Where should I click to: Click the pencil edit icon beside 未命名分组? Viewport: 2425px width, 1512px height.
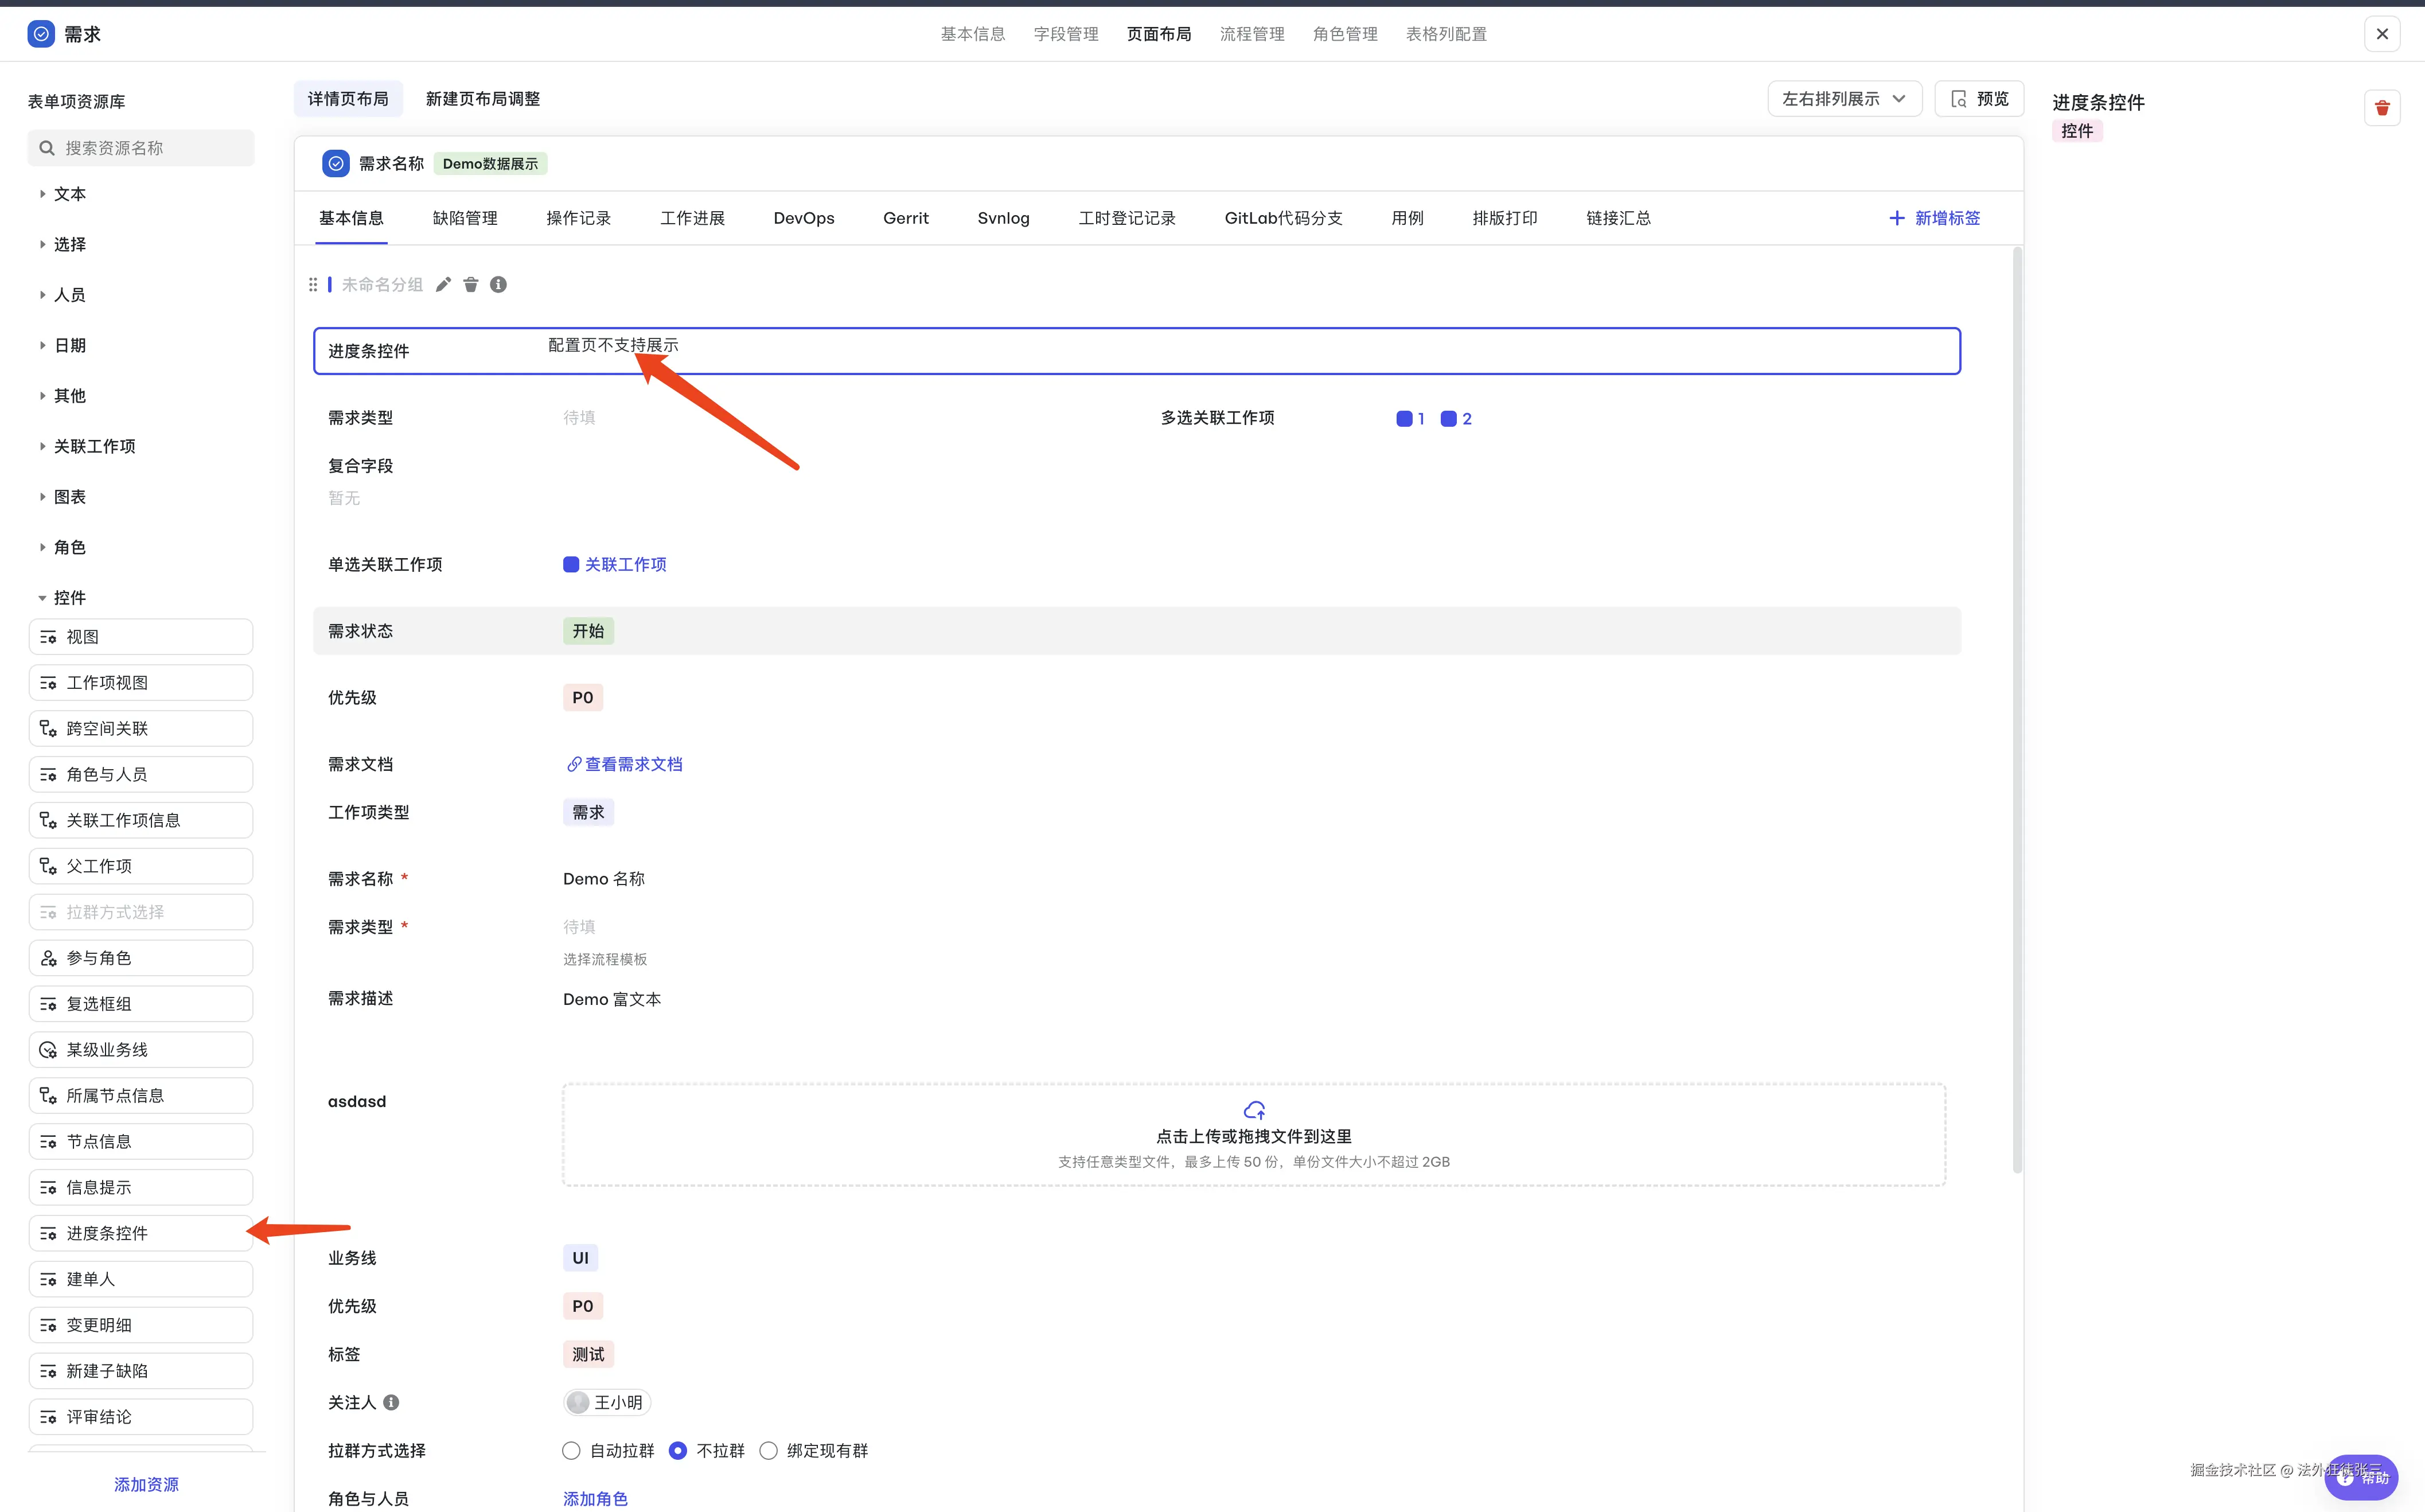(x=443, y=285)
